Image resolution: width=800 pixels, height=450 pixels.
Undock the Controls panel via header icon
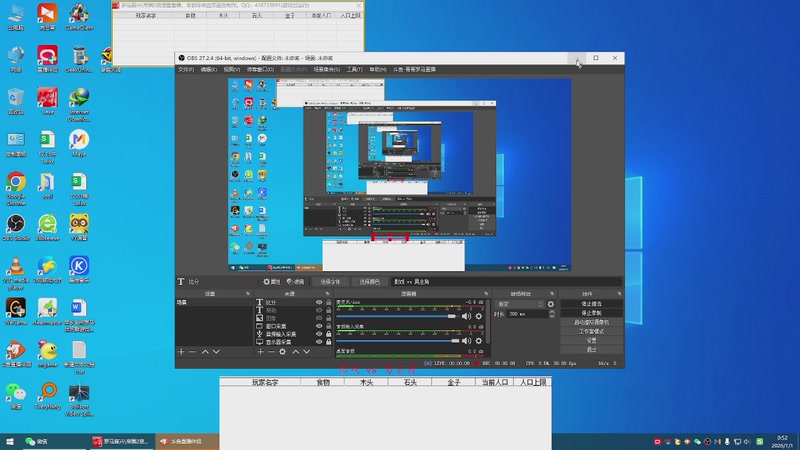coord(619,294)
